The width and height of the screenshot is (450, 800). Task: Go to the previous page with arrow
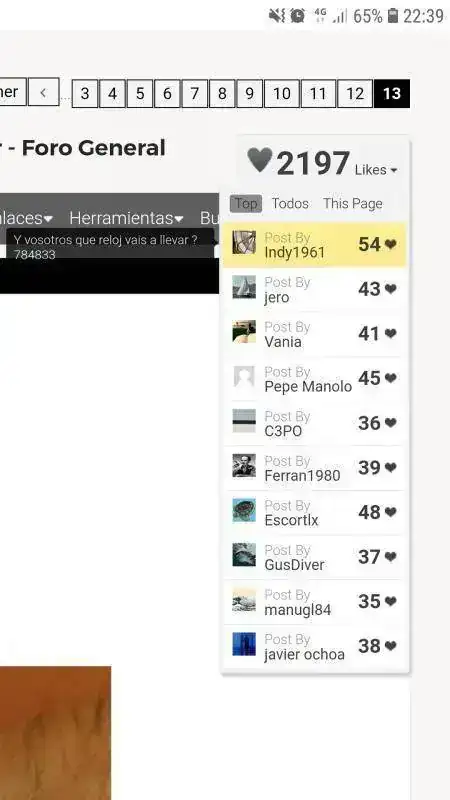point(43,92)
